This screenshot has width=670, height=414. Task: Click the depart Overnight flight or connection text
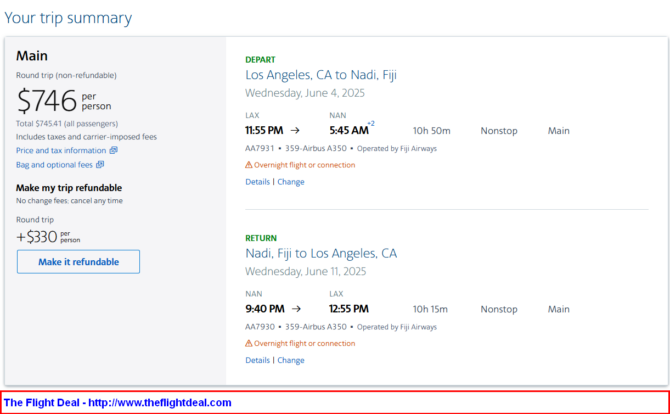pyautogui.click(x=305, y=165)
